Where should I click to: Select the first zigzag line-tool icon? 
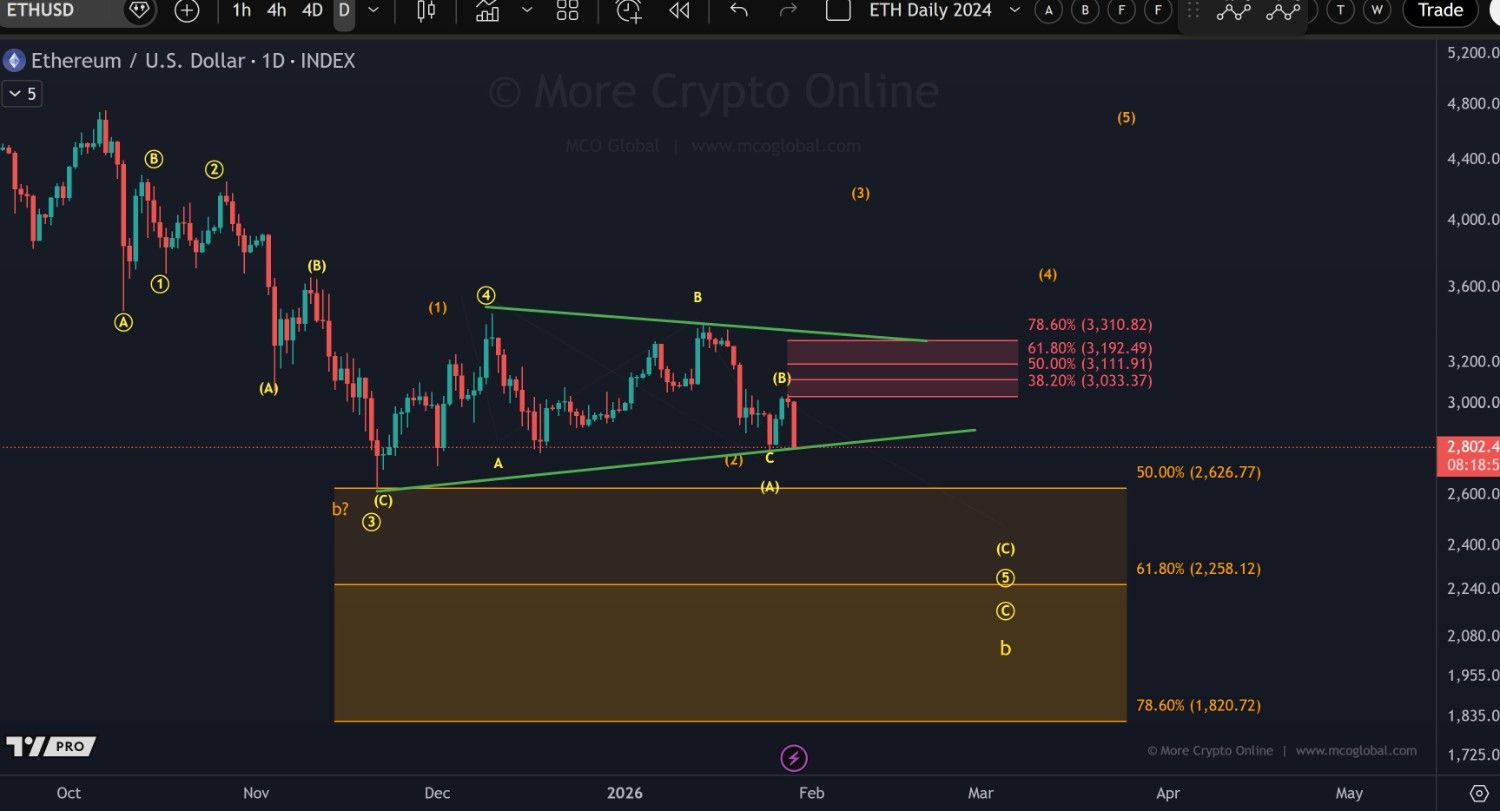(1233, 11)
